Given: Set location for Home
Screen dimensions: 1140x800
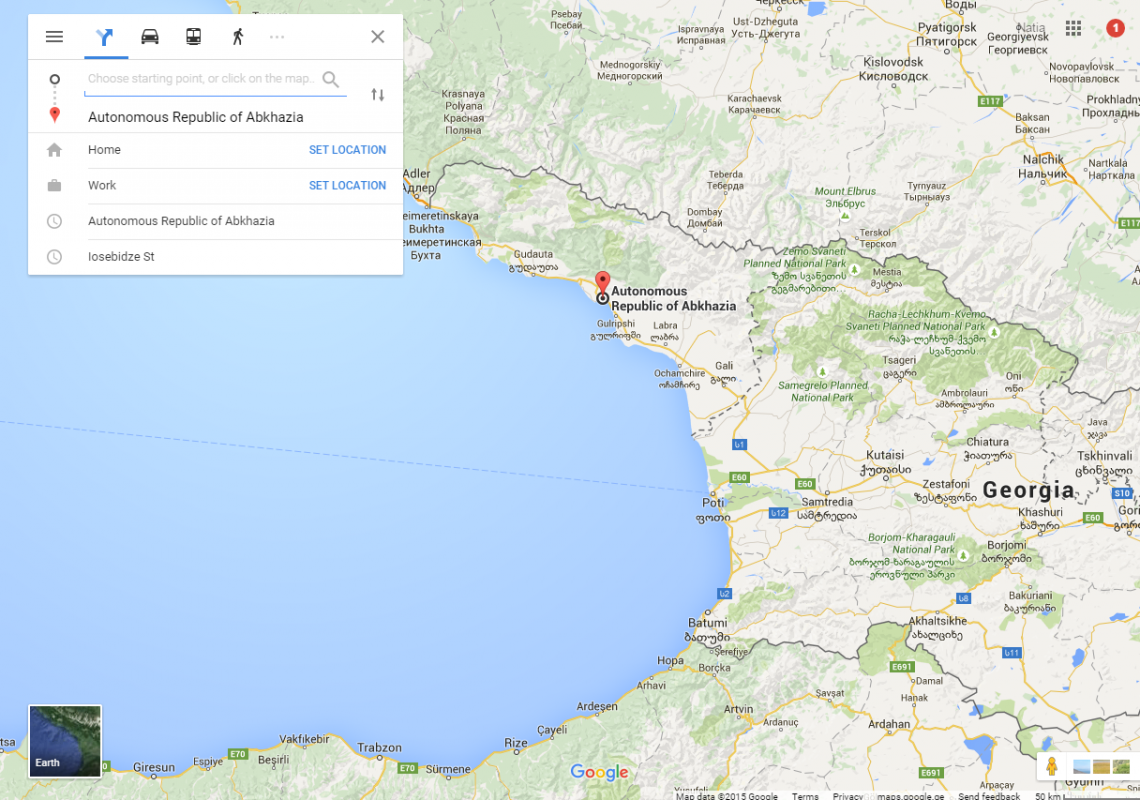Looking at the screenshot, I should [348, 150].
